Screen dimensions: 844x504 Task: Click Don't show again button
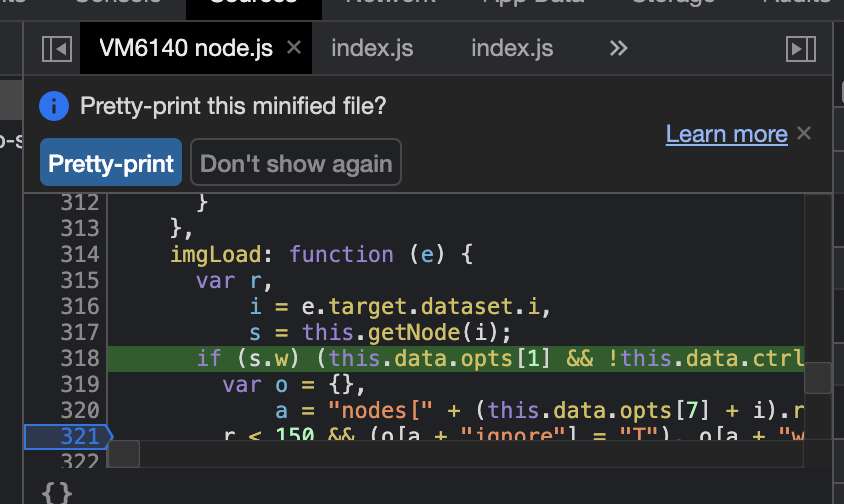[x=296, y=162]
